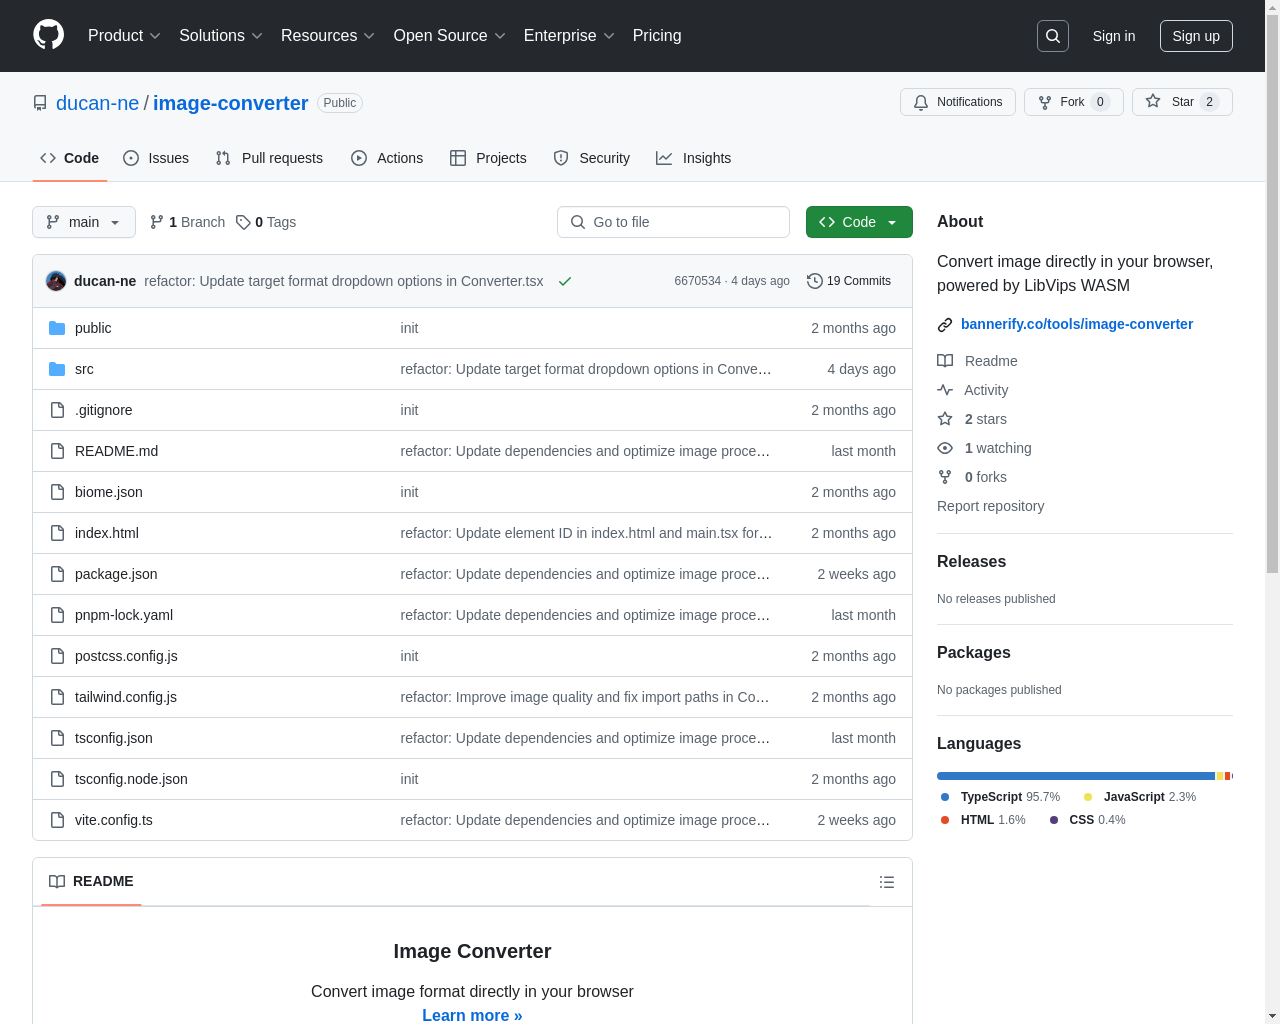Click the Sign in link

tap(1114, 36)
